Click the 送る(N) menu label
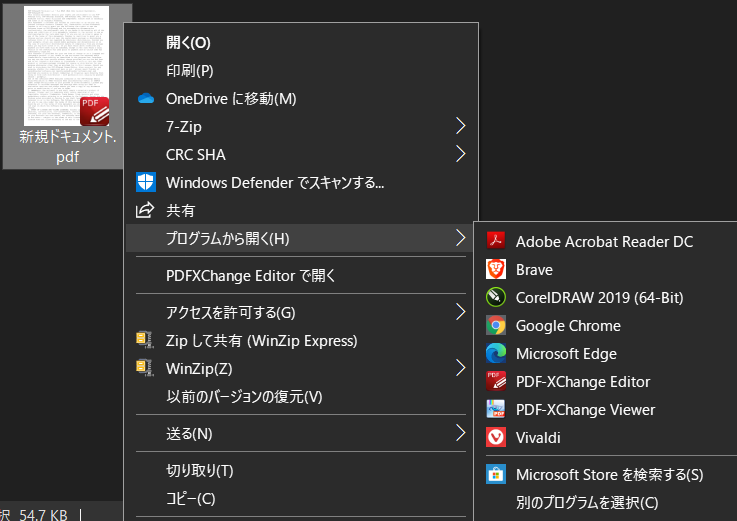 tap(189, 434)
